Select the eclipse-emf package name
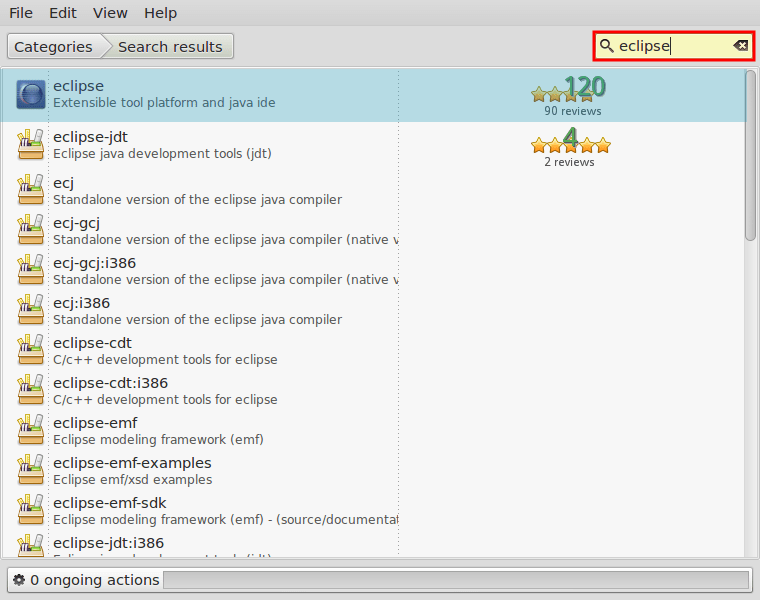 [95, 423]
